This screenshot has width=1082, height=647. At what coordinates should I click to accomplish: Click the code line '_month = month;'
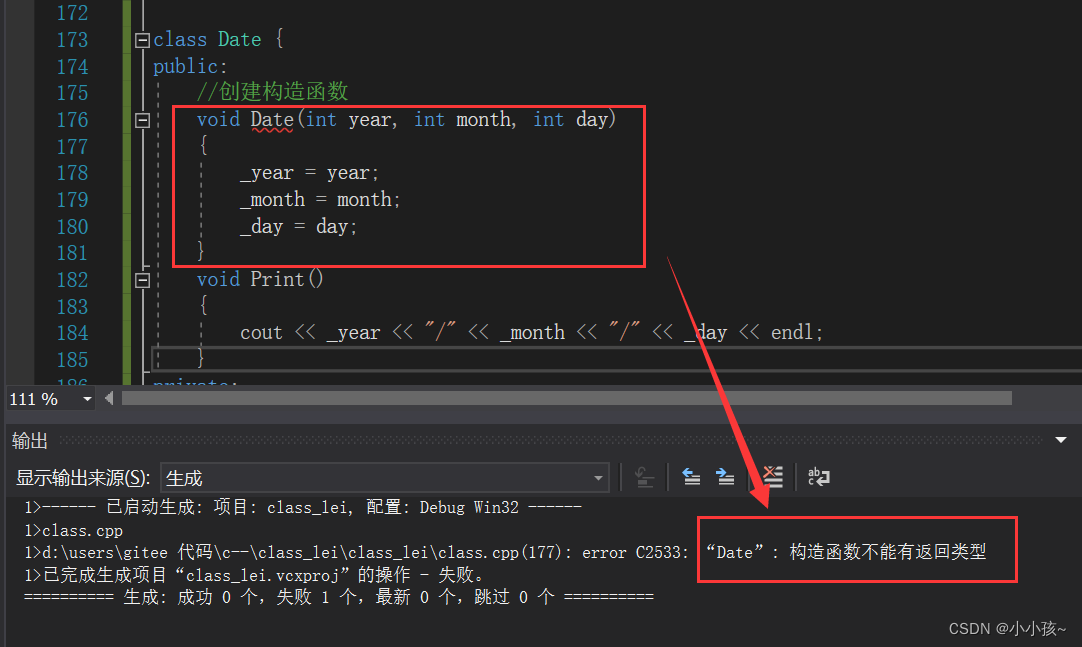point(320,200)
